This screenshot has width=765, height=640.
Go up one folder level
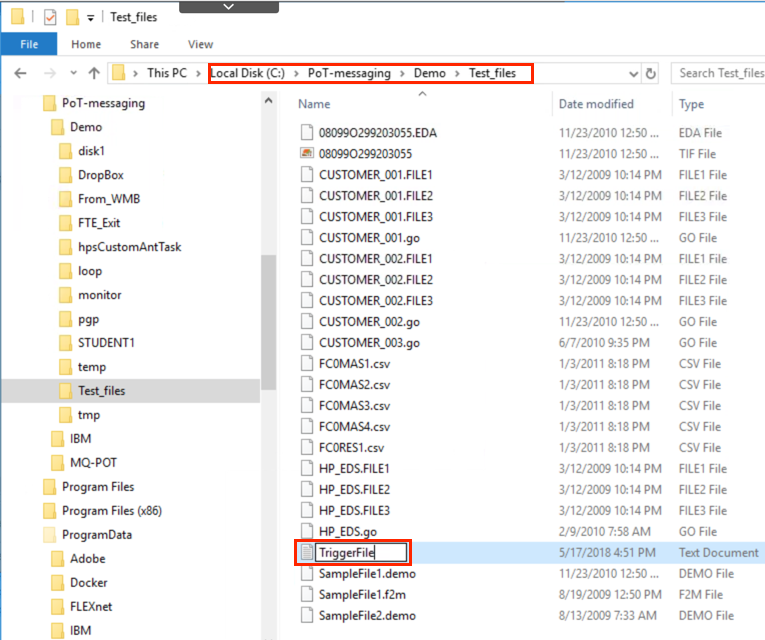[94, 74]
